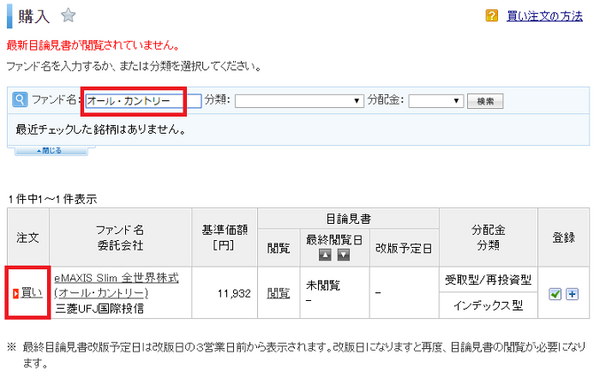Viewport: 600px width, 379px height.
Task: Click the red arrow icon beside 買い
Action: coord(16,294)
